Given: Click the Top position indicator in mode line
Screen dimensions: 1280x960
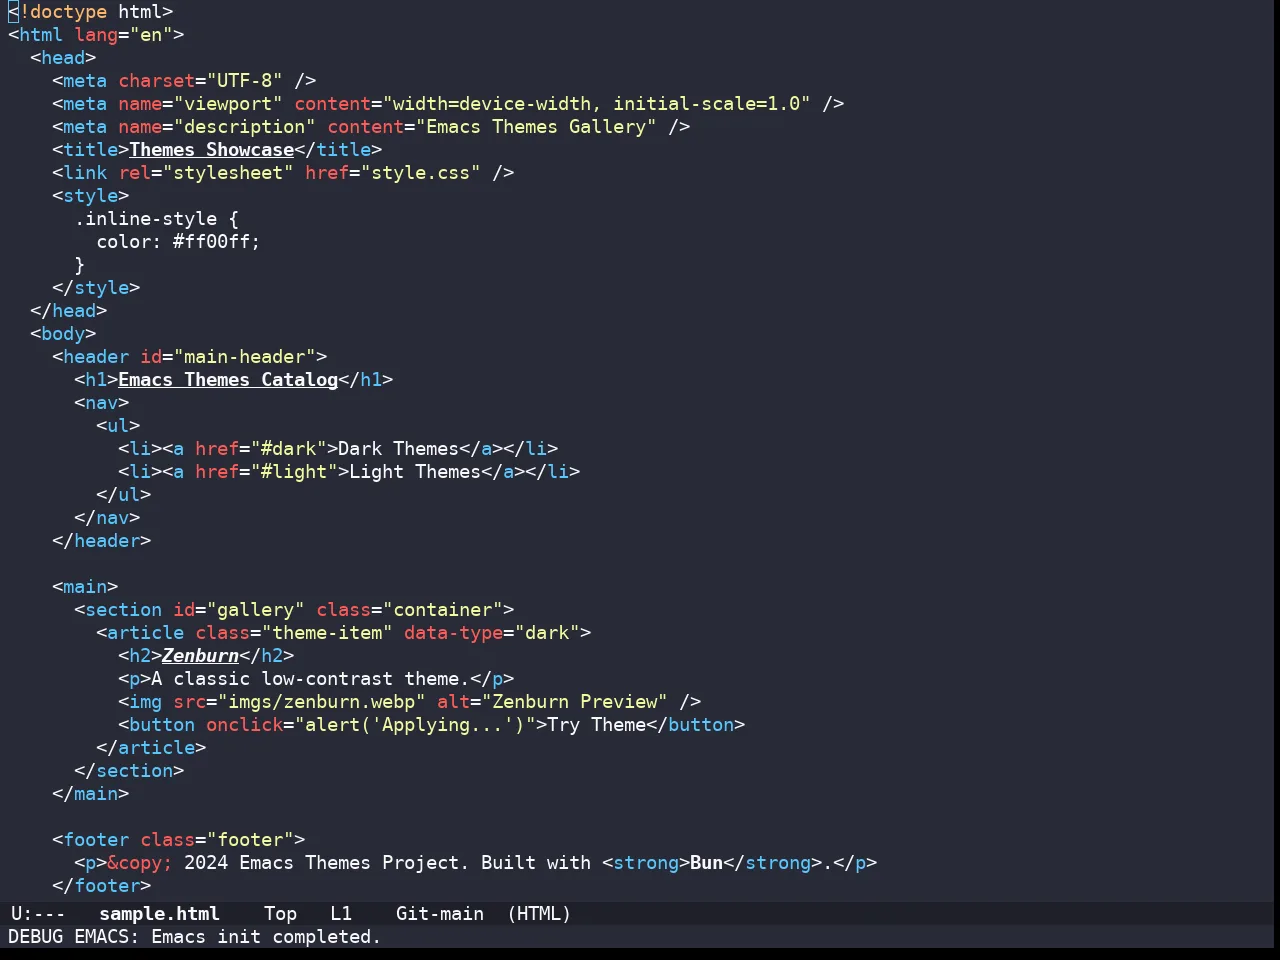Looking at the screenshot, I should [280, 914].
